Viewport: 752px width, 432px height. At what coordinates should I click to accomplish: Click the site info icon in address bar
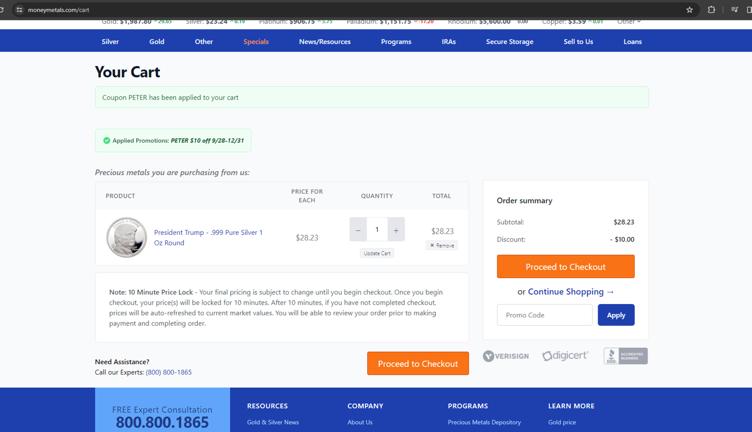tap(19, 10)
